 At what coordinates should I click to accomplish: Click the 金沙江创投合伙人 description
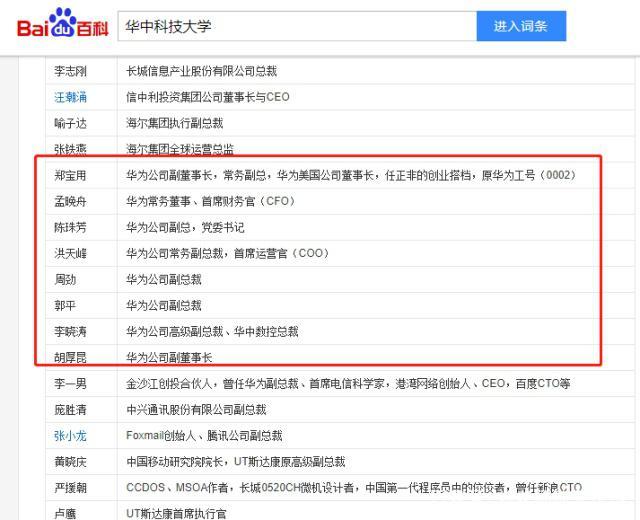point(348,384)
